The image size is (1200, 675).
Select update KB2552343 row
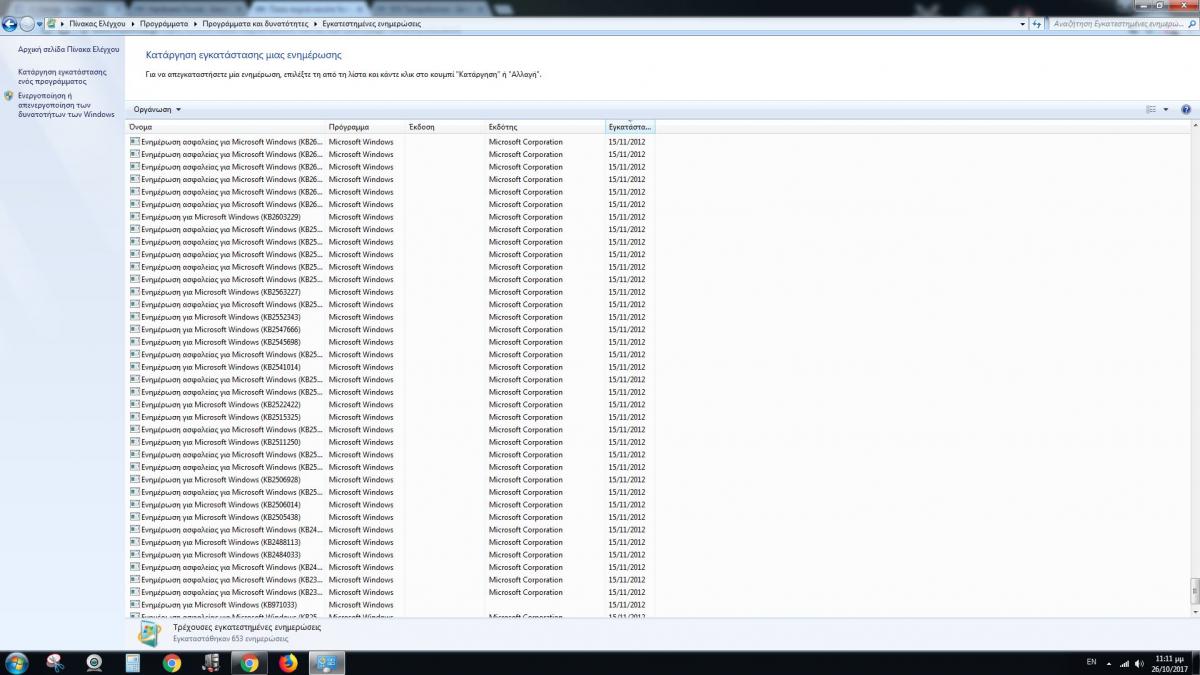point(391,317)
